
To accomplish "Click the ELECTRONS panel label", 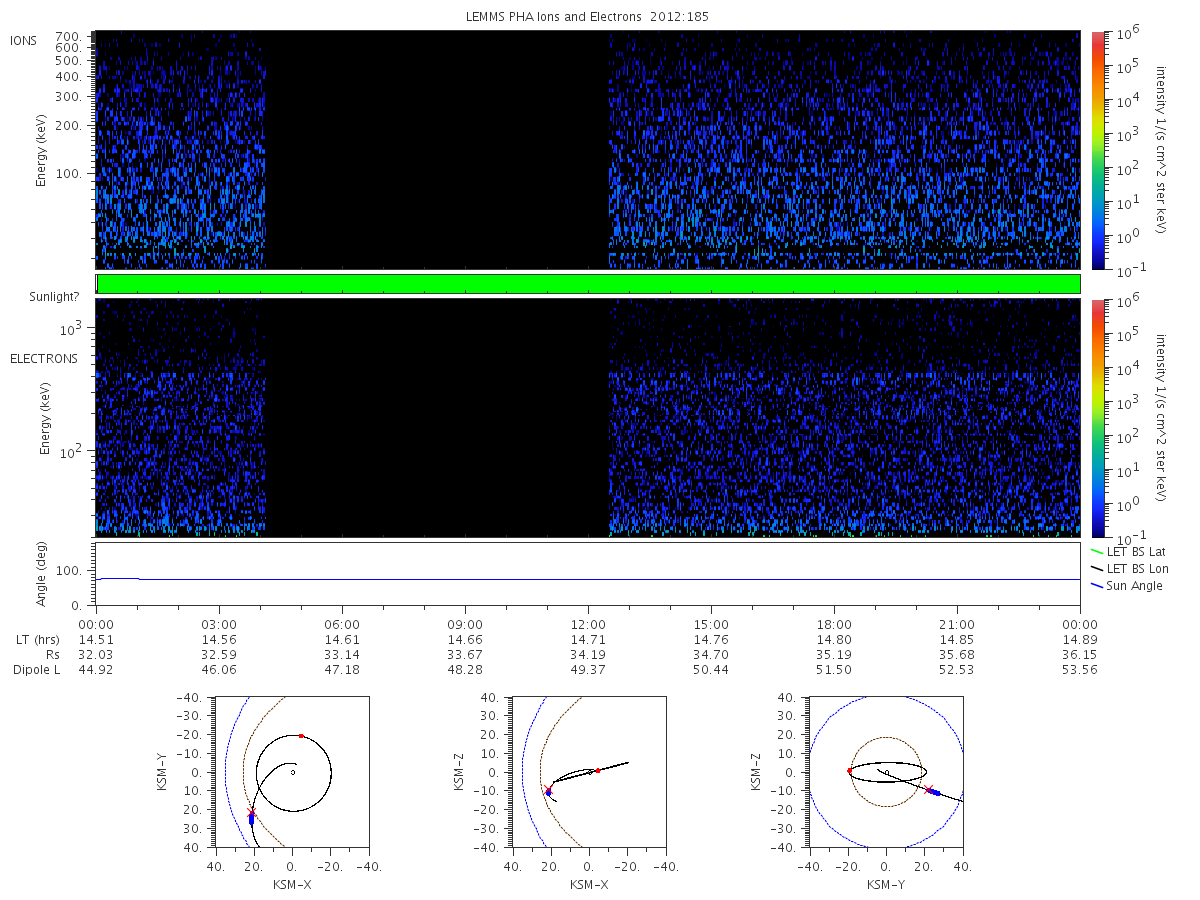I will pos(43,359).
